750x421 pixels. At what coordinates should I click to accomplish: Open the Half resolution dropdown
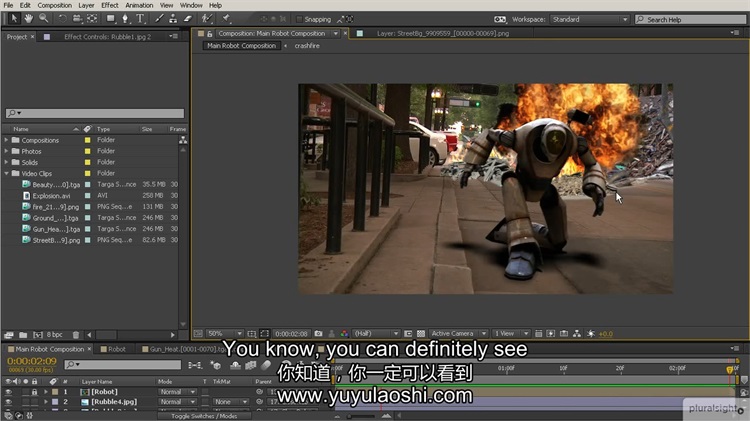pyautogui.click(x=376, y=333)
